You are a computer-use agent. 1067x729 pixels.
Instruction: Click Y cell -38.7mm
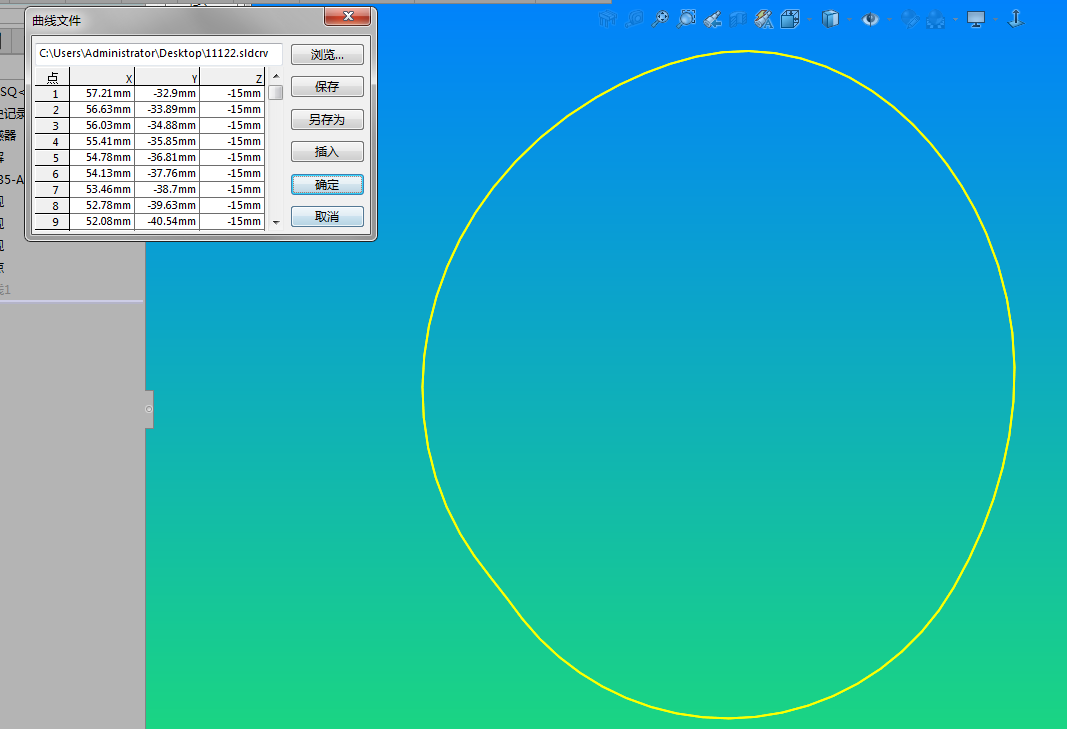[x=167, y=189]
